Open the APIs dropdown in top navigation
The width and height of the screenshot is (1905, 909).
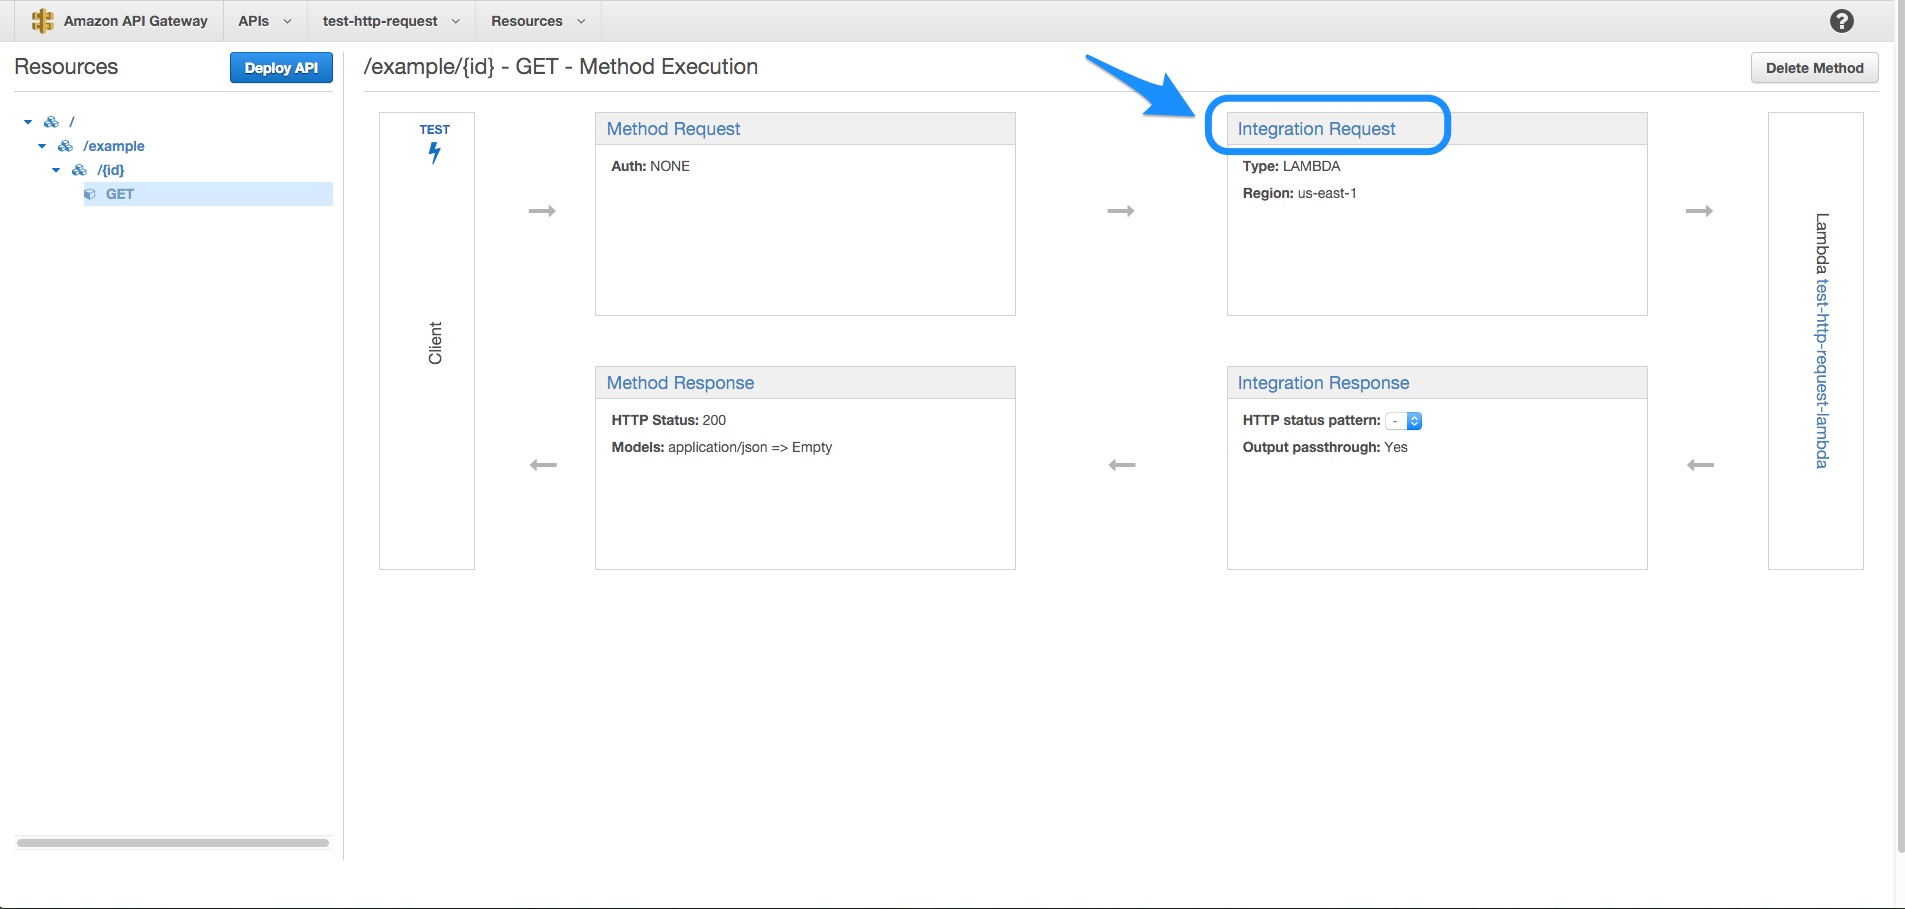pyautogui.click(x=263, y=20)
